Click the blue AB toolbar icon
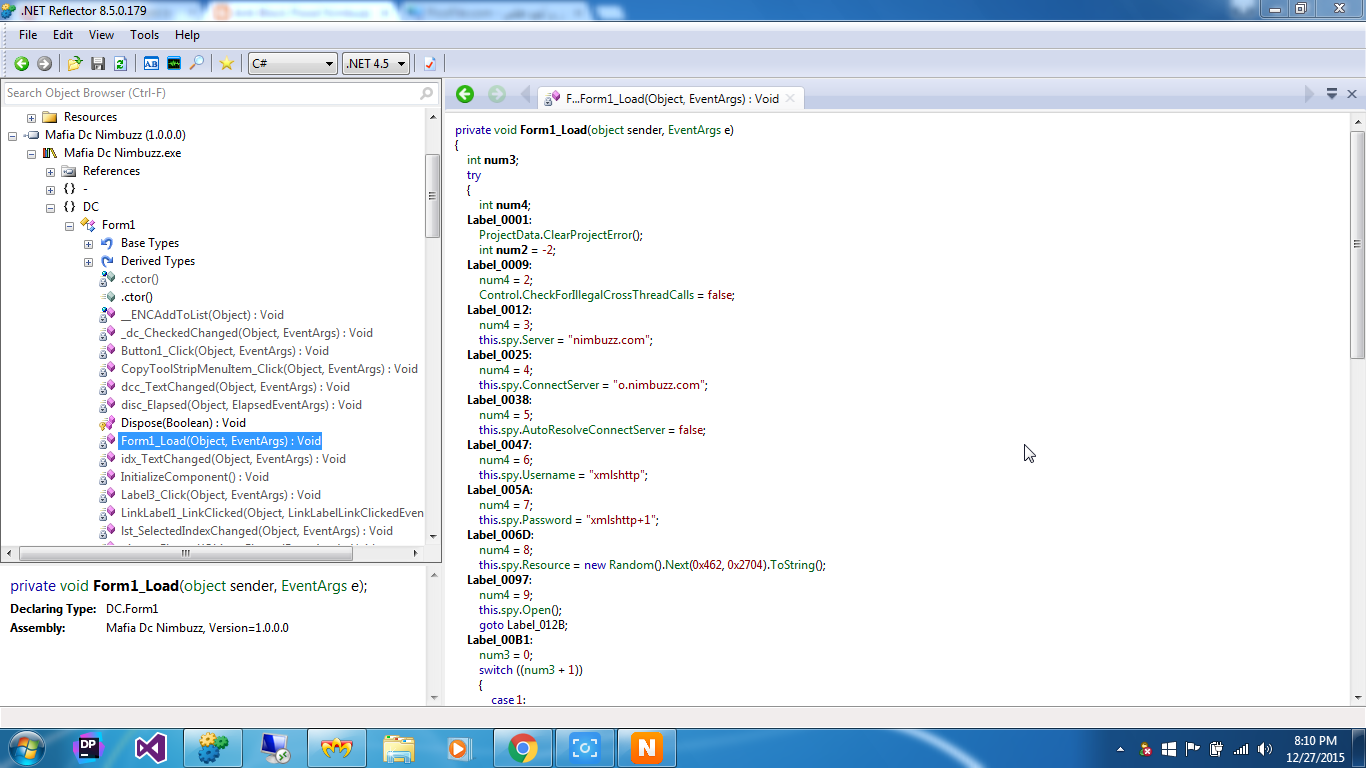The width and height of the screenshot is (1366, 768). (x=151, y=63)
